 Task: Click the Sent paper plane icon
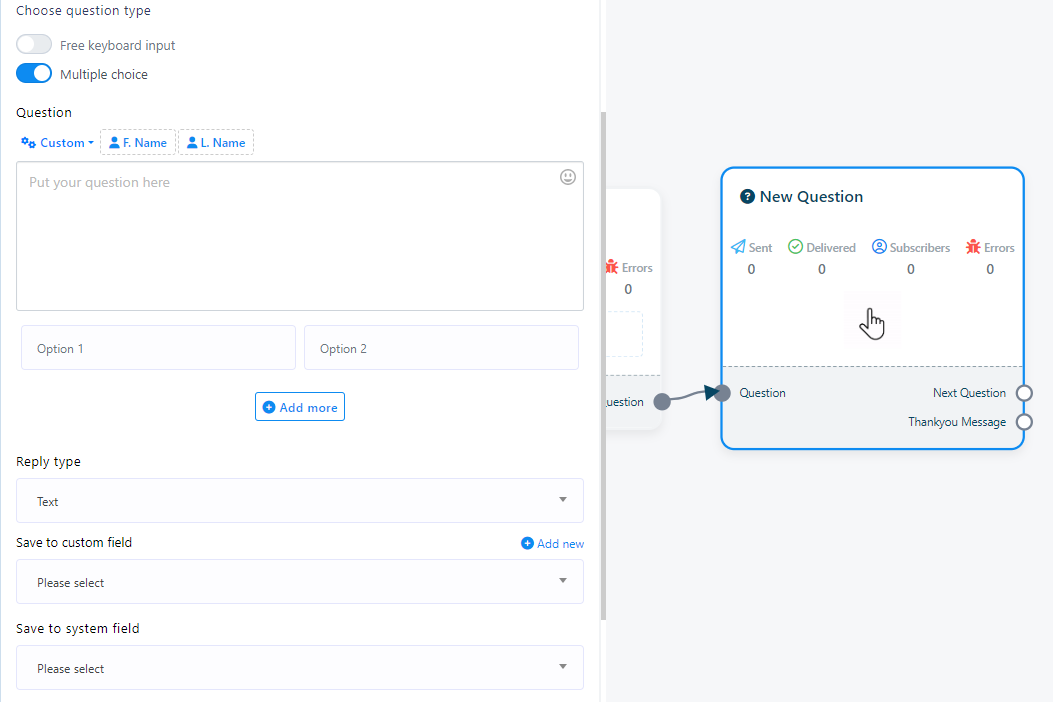tap(738, 247)
